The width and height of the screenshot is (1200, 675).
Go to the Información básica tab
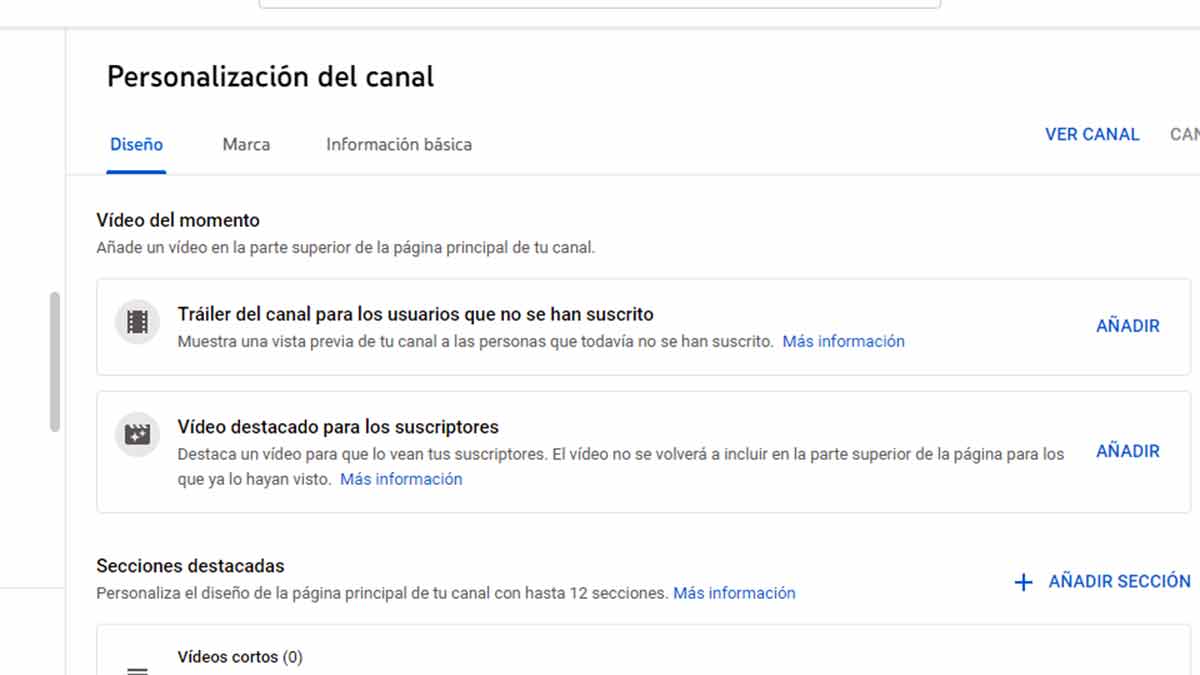(398, 145)
